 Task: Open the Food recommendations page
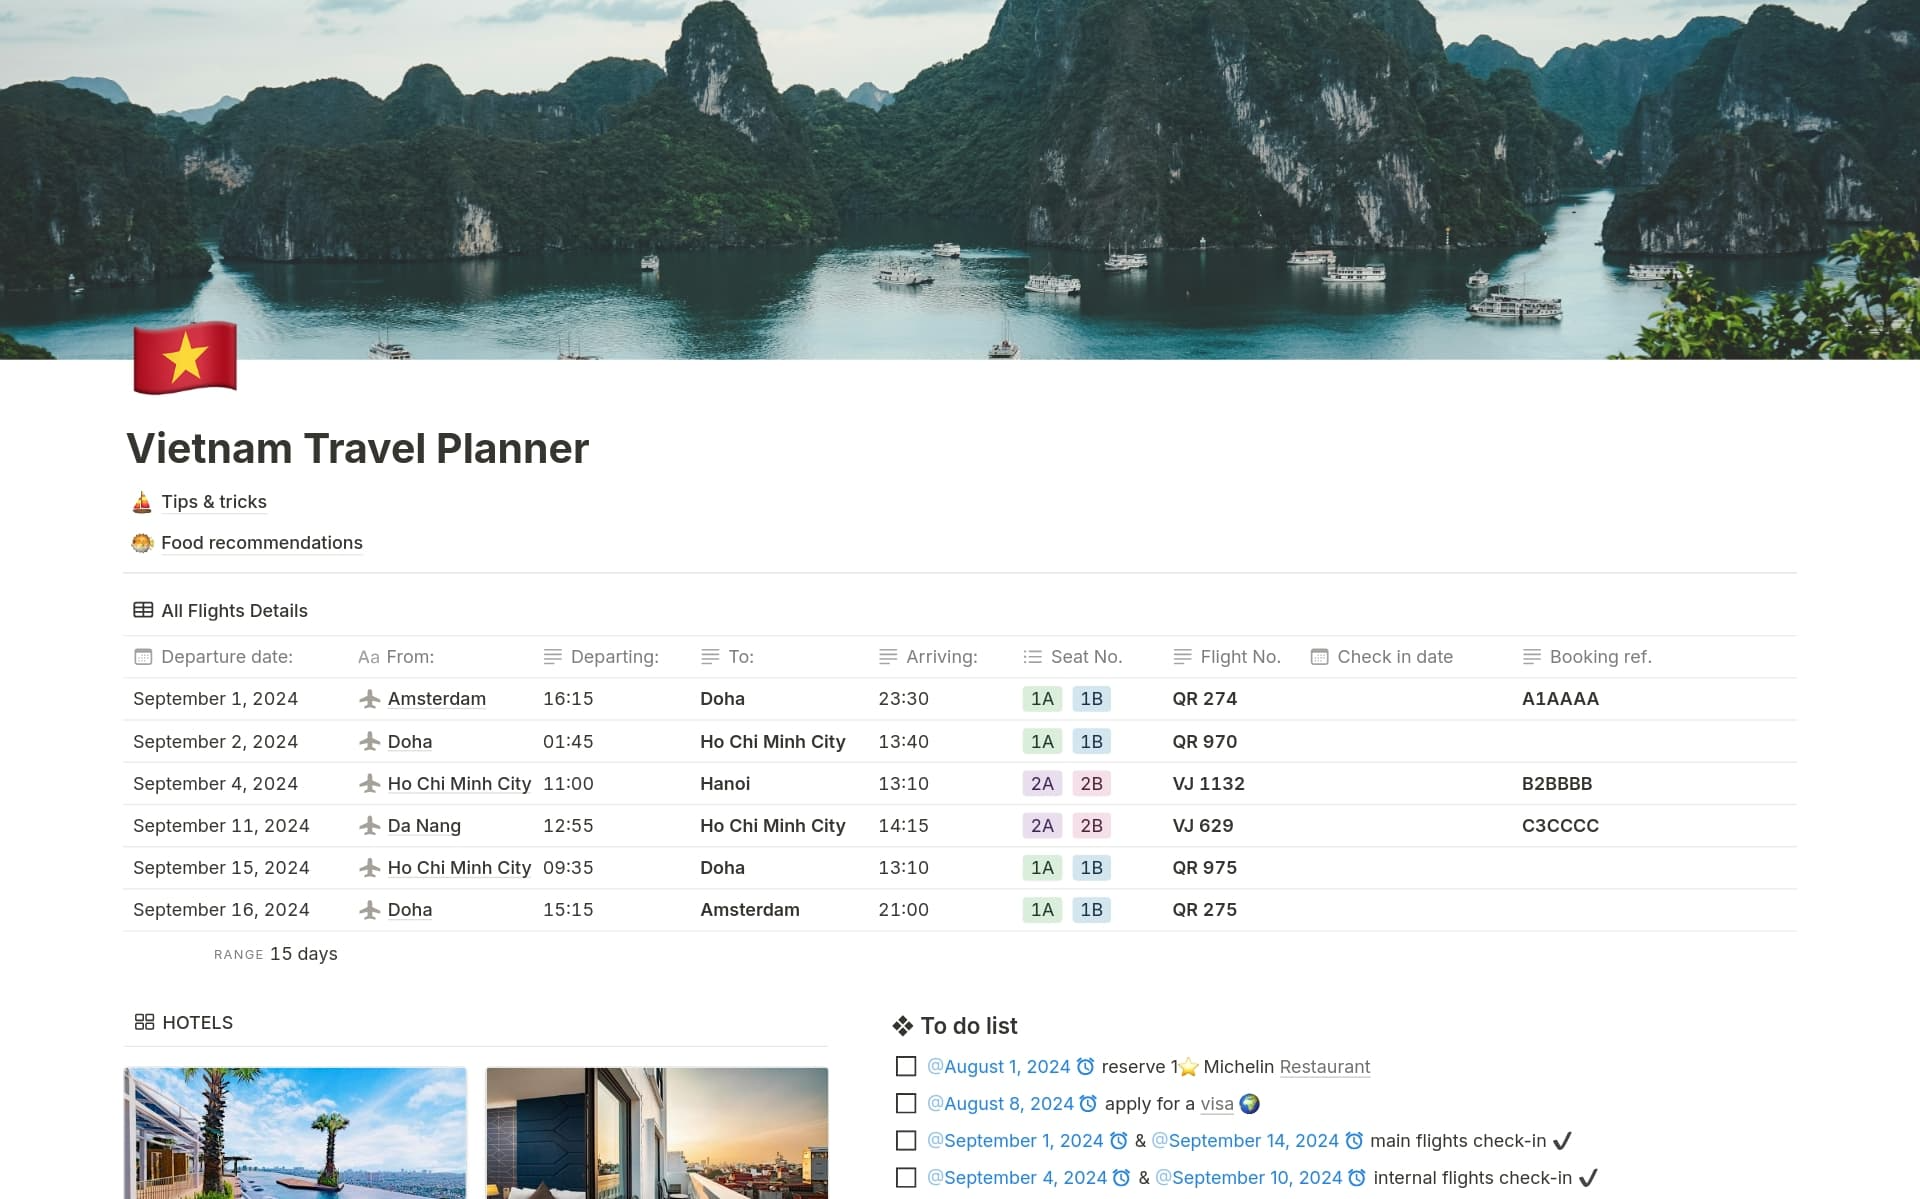261,542
